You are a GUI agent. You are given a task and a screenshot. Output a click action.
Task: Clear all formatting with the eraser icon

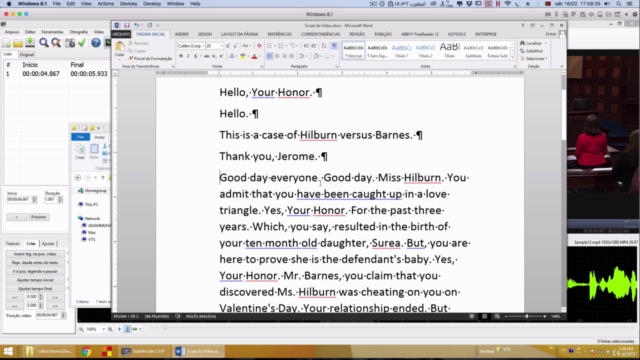tap(259, 46)
